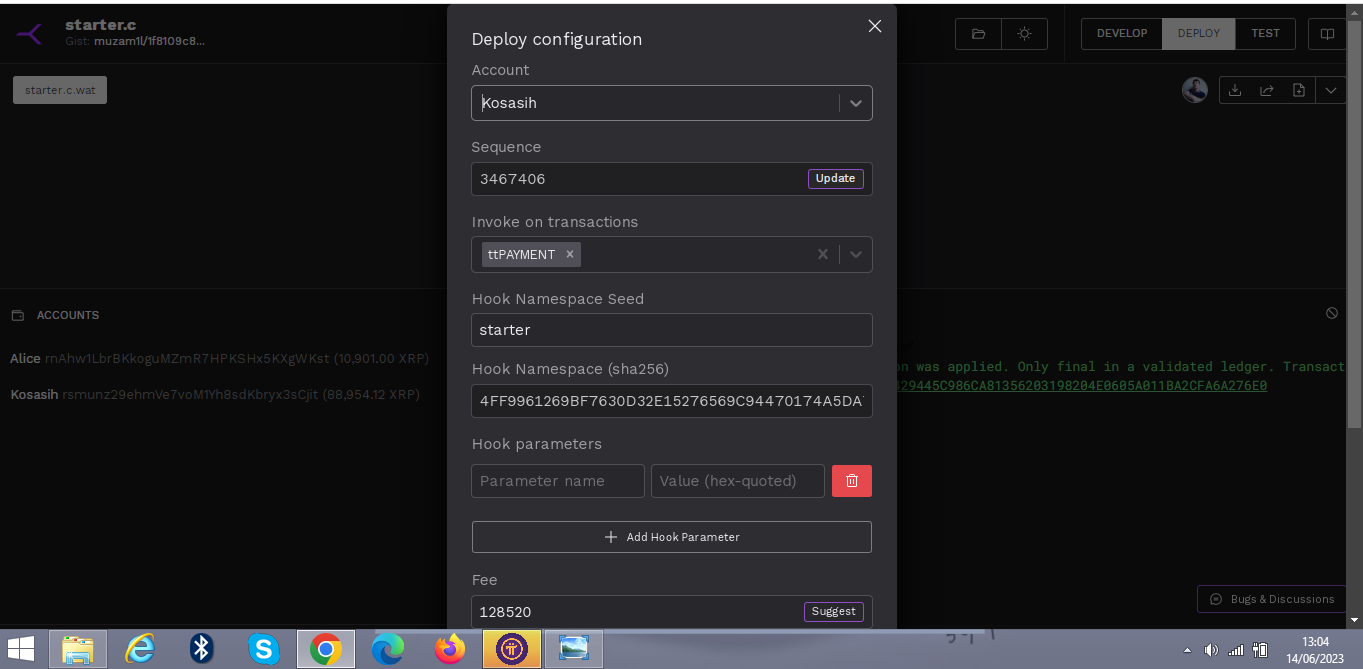Viewport: 1363px width, 669px height.
Task: Click the starter.c project title
Action: tap(100, 24)
